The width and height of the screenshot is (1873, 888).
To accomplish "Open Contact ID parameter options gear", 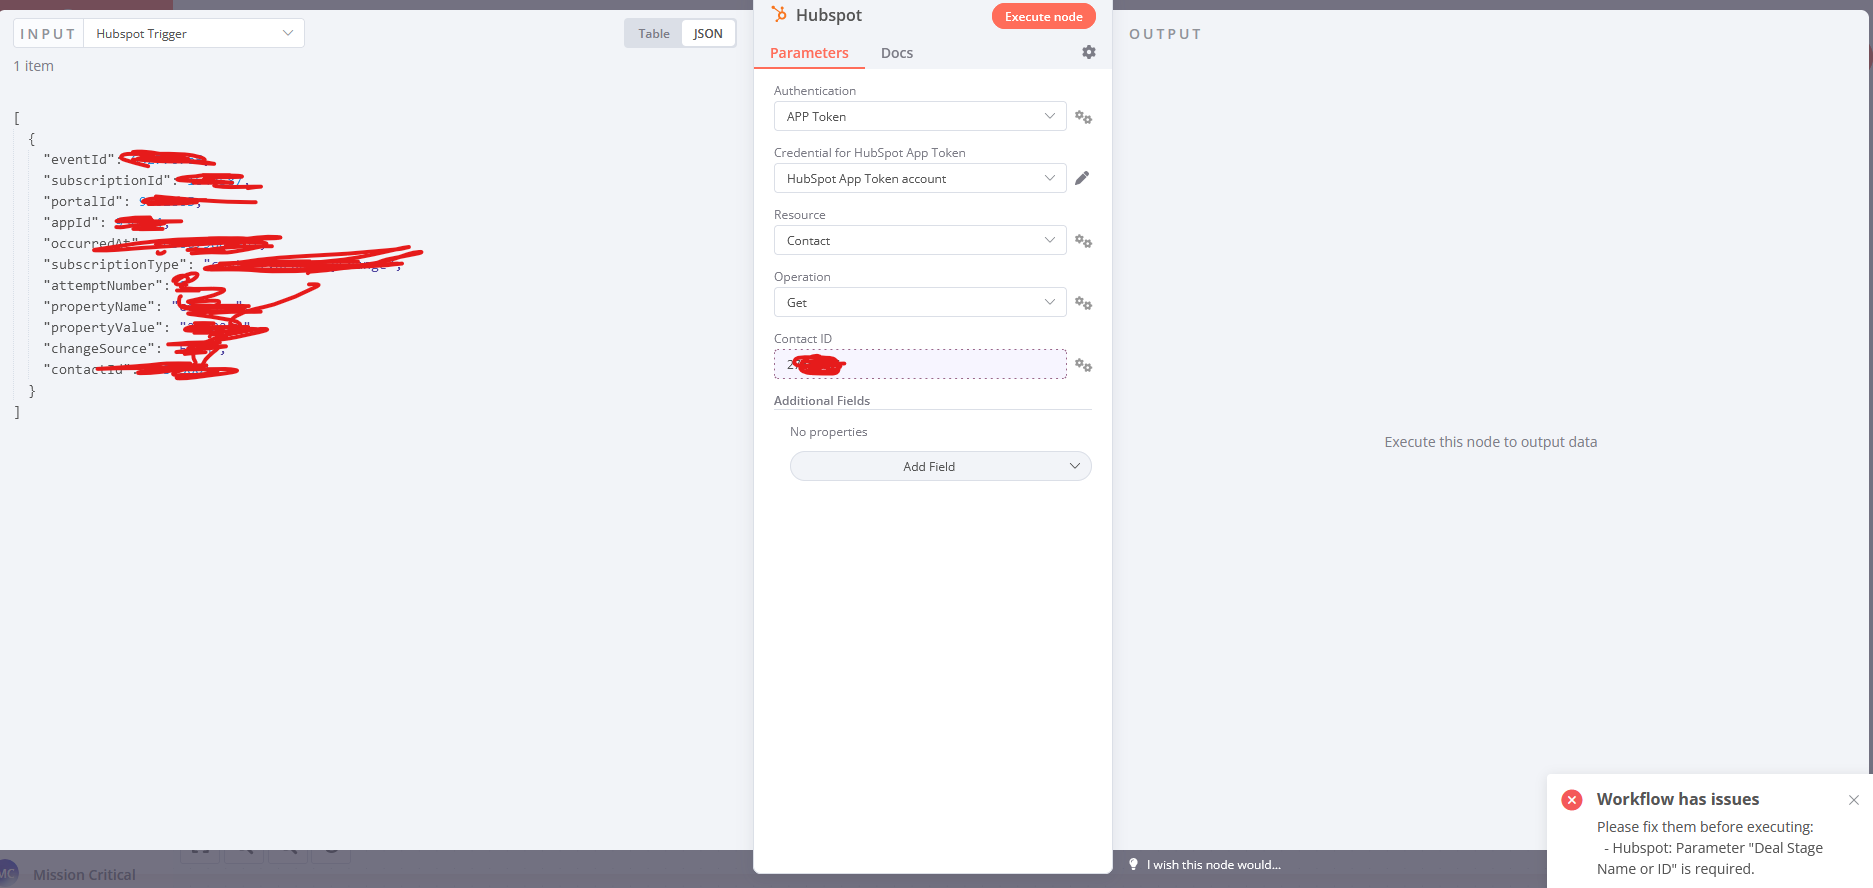I will coord(1083,365).
